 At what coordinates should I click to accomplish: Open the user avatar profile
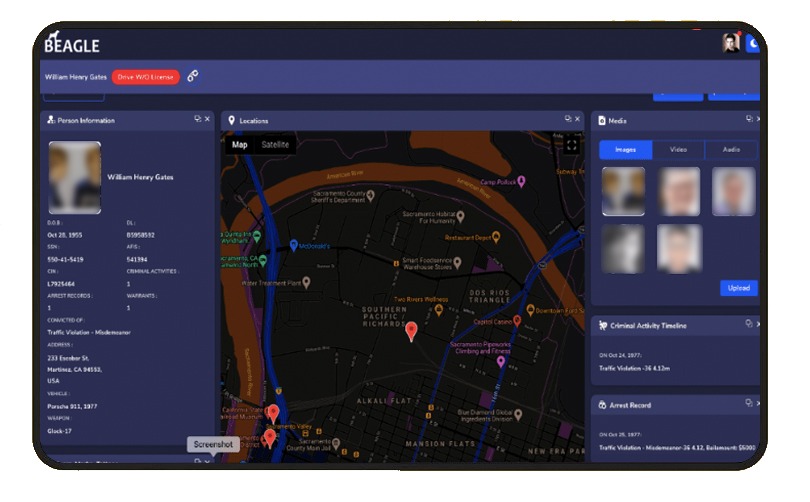[730, 42]
